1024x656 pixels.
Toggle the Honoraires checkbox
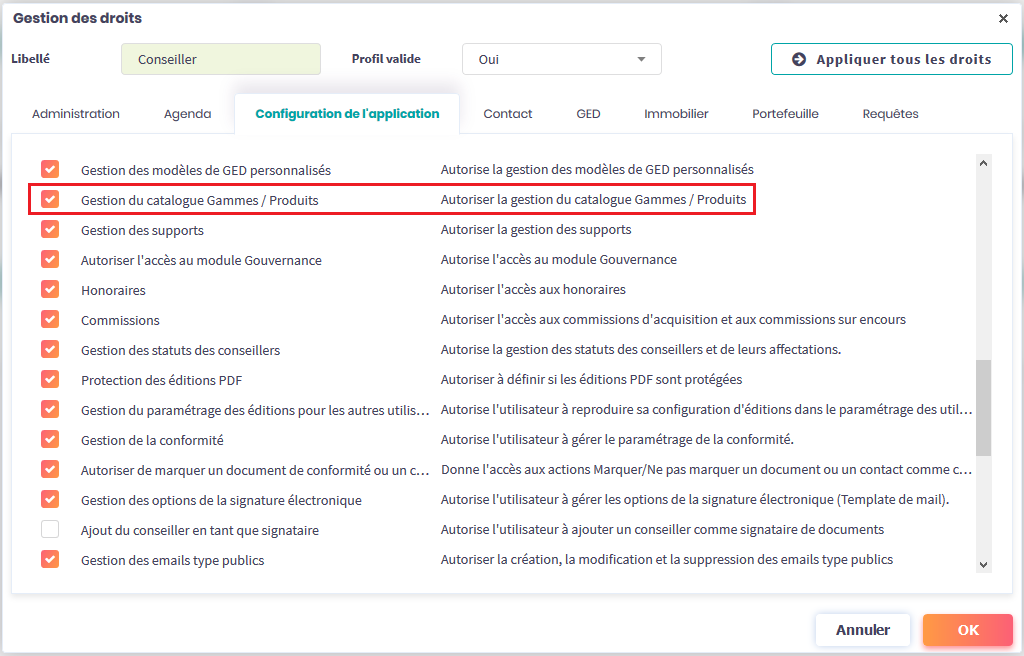click(50, 289)
